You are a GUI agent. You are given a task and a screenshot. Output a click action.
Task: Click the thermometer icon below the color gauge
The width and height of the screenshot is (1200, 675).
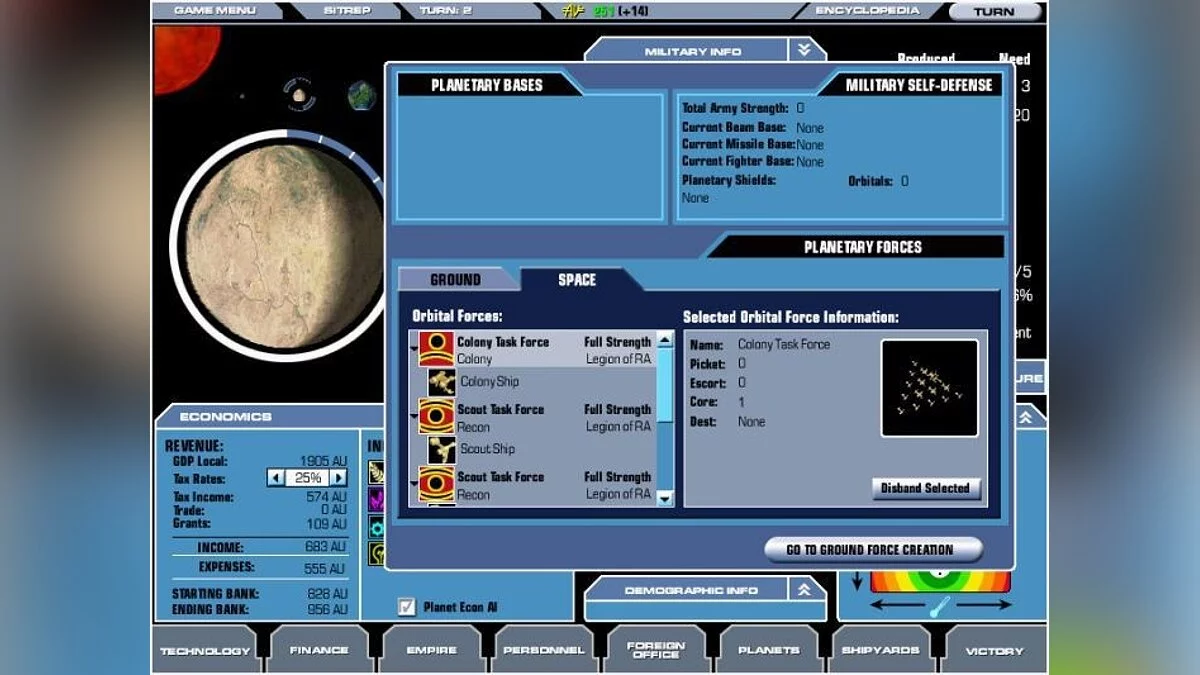(940, 605)
